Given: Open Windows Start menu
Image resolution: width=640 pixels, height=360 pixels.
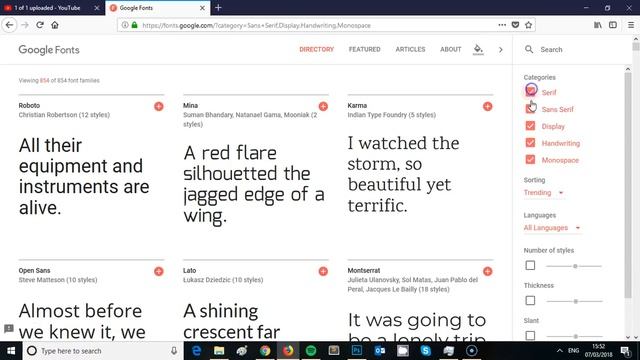Looking at the screenshot, I should pyautogui.click(x=11, y=351).
